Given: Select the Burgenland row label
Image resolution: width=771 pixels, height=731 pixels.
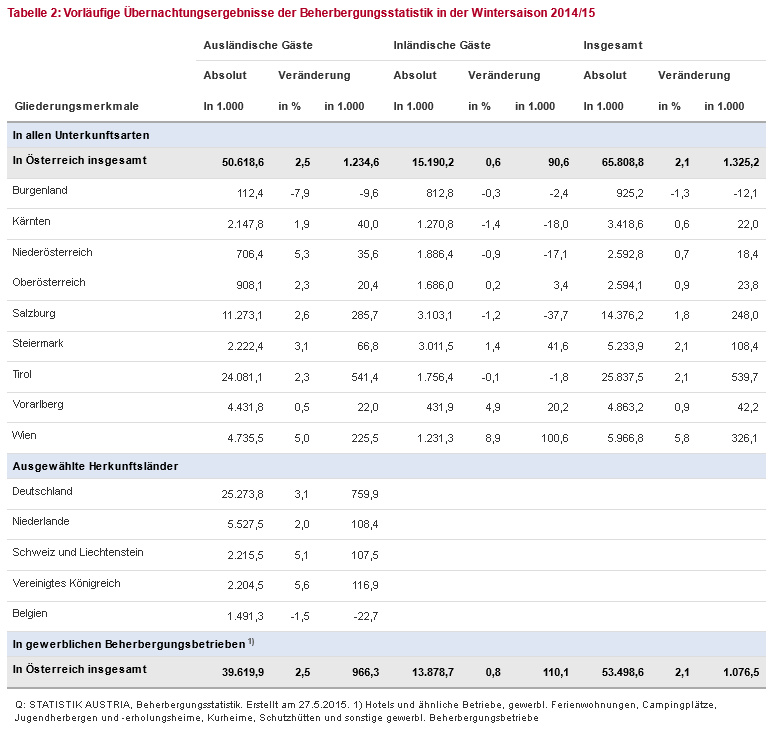Looking at the screenshot, I should click(x=39, y=190).
